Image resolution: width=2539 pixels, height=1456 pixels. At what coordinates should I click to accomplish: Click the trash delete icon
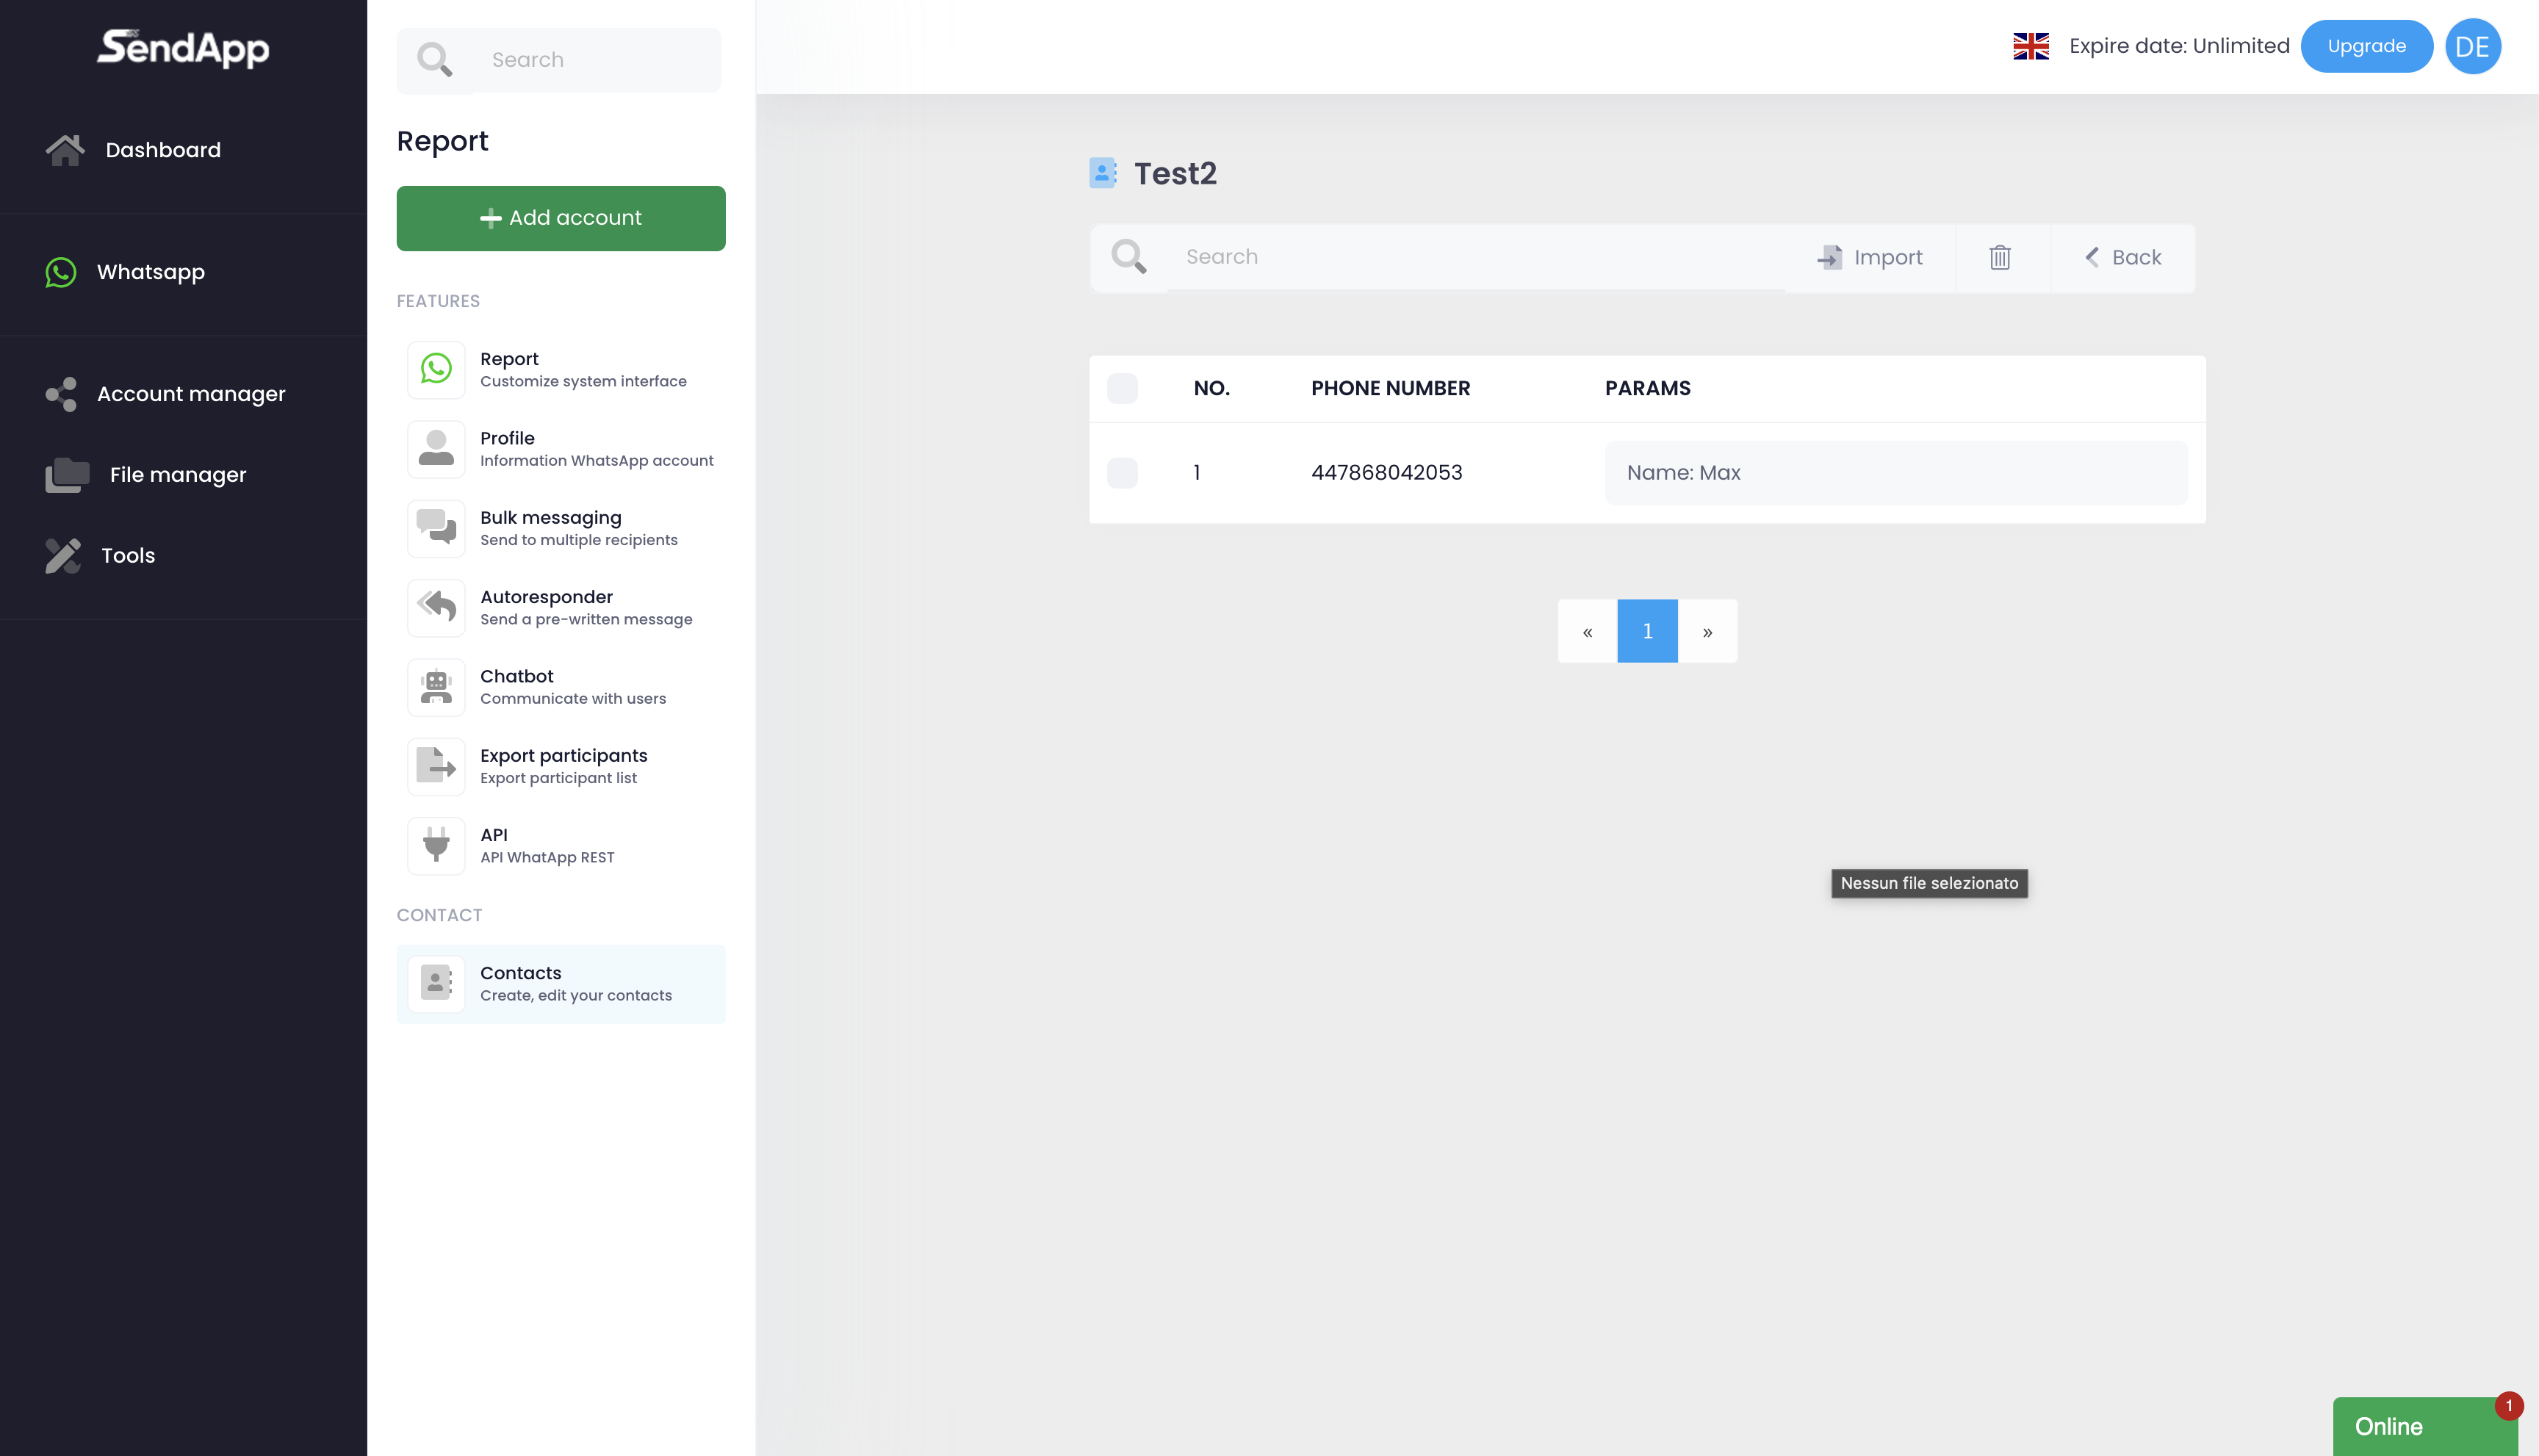(x=2000, y=258)
